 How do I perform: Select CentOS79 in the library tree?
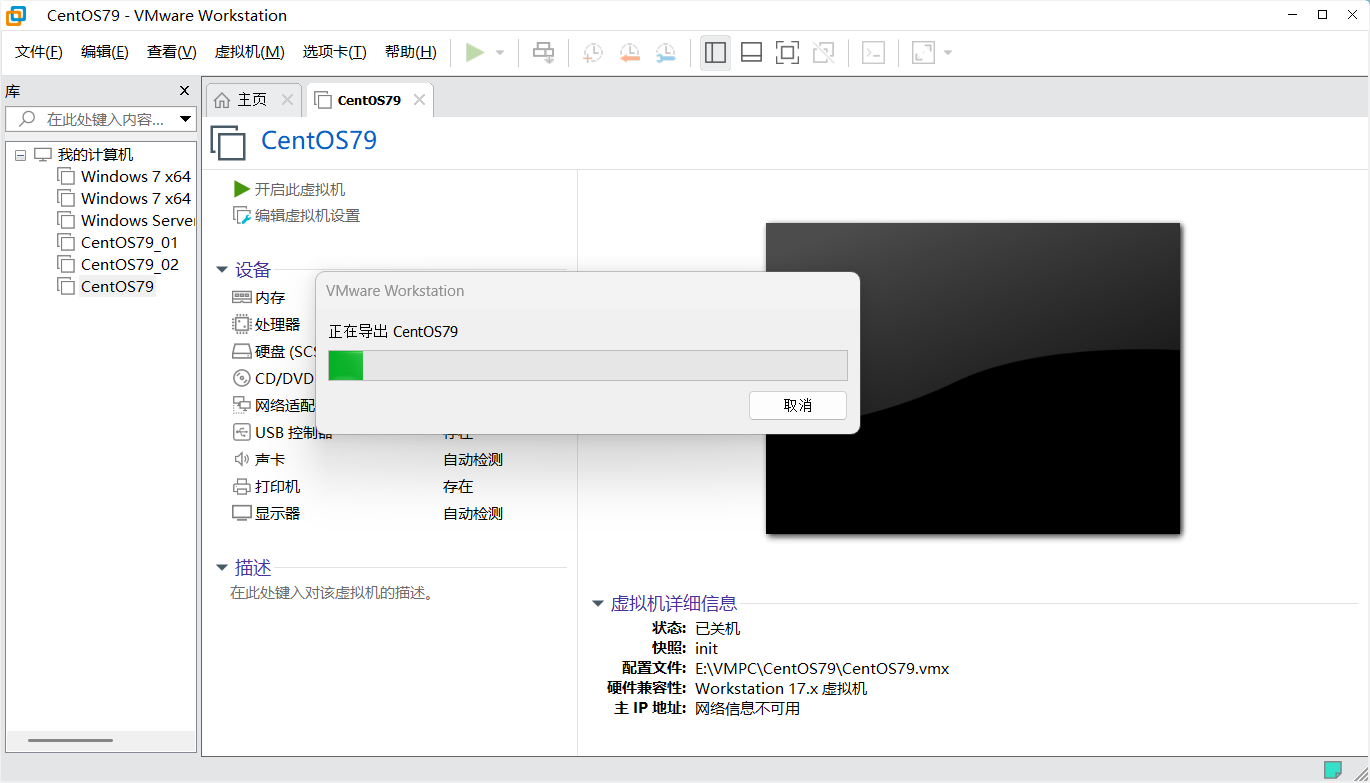click(x=106, y=287)
